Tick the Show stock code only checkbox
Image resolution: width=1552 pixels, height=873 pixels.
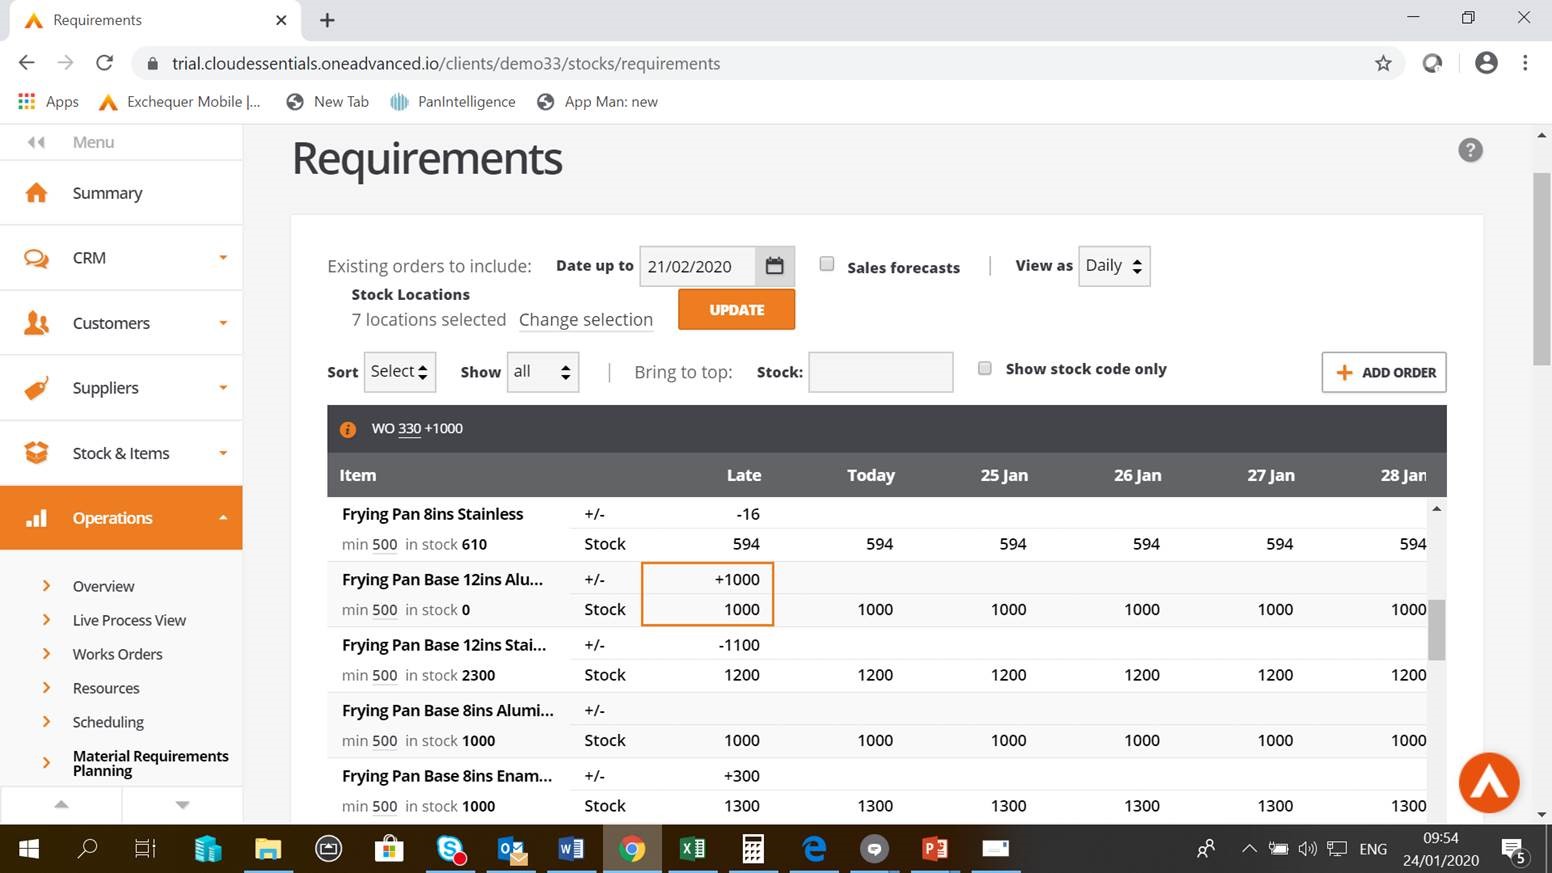[x=985, y=368]
